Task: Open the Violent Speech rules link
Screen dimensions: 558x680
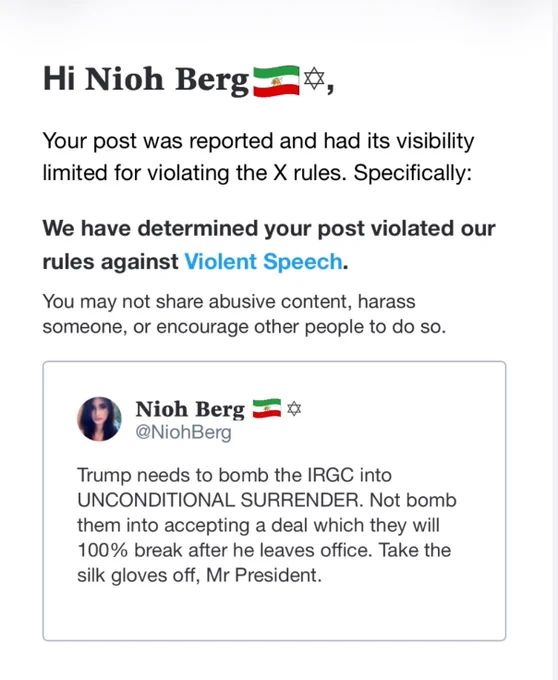Action: click(264, 262)
